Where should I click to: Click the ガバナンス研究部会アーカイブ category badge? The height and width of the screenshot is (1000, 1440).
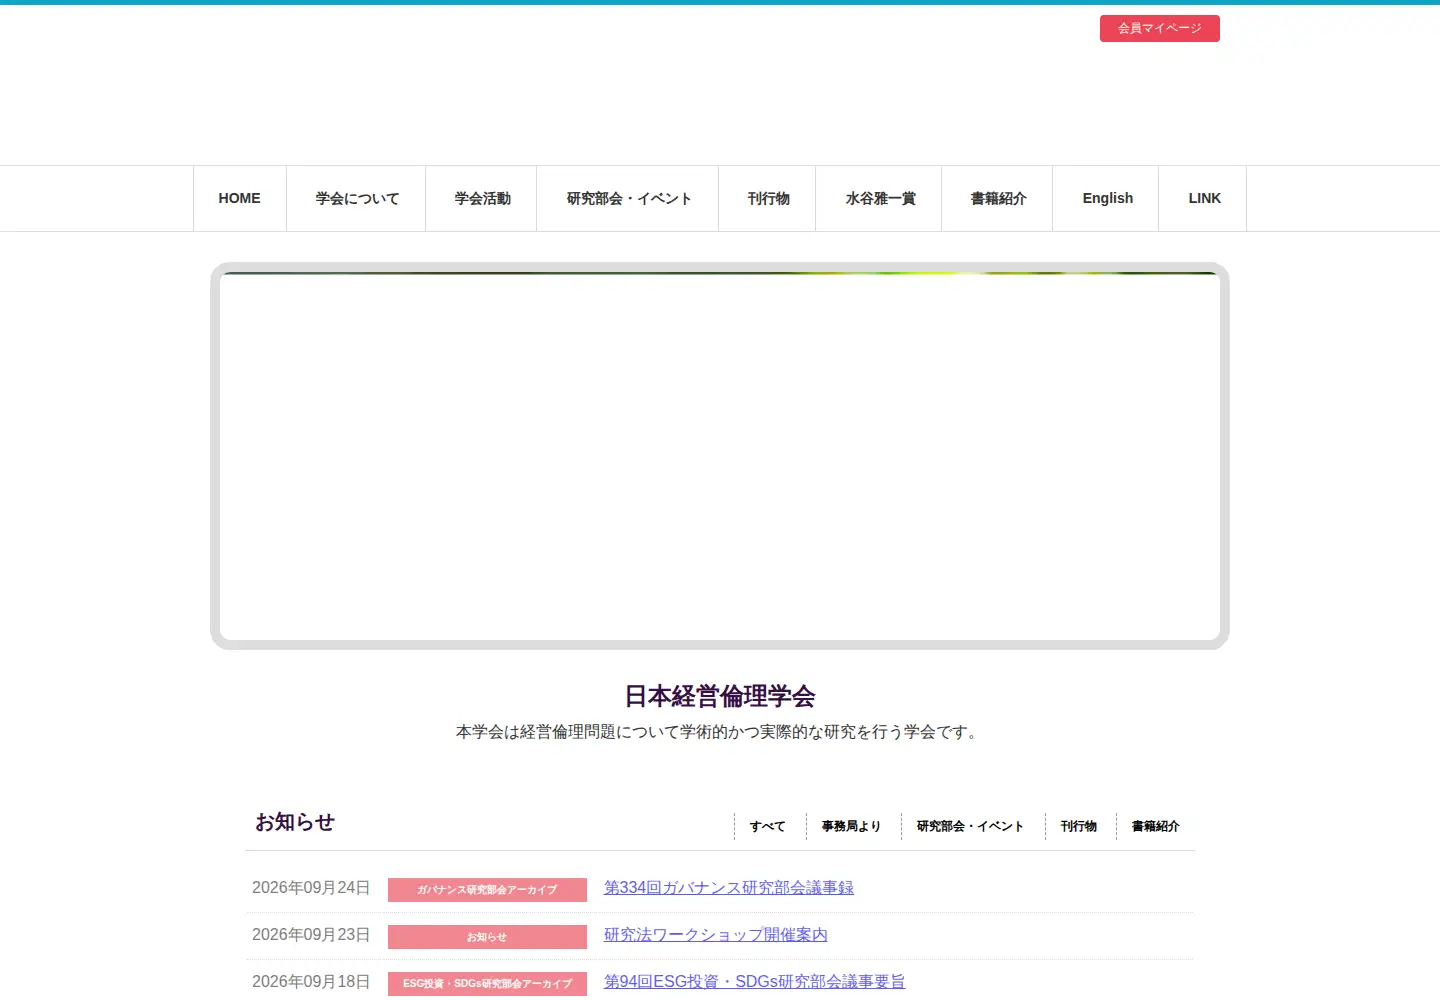[487, 889]
